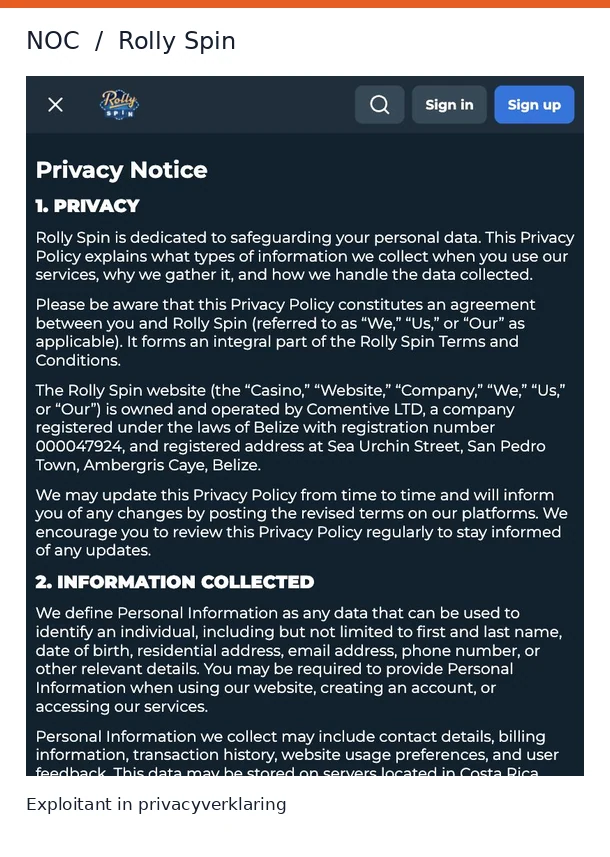Click the blue Sign up button

pos(534,104)
